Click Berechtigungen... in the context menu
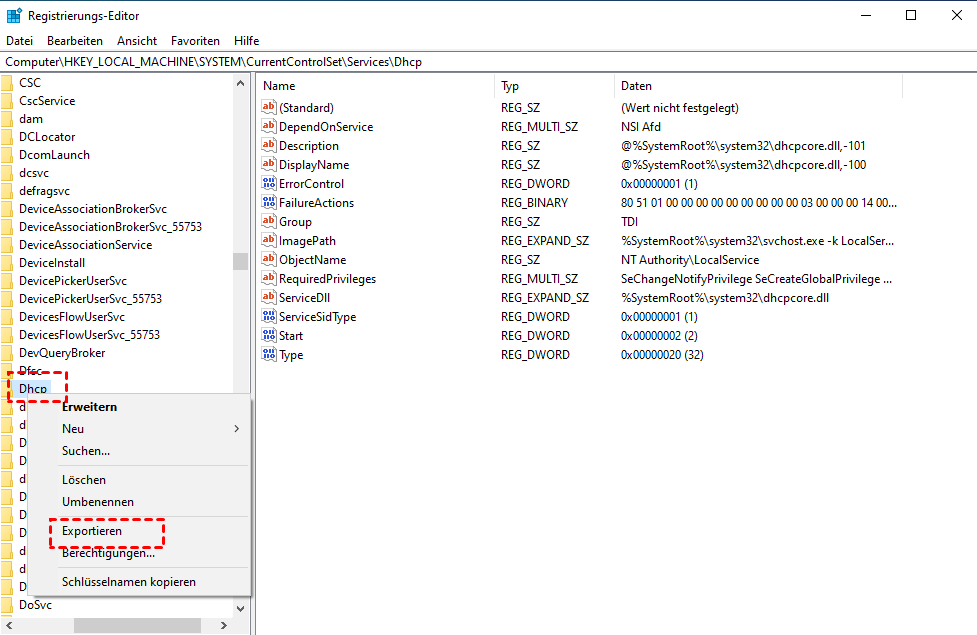Image resolution: width=977 pixels, height=635 pixels. (x=108, y=553)
